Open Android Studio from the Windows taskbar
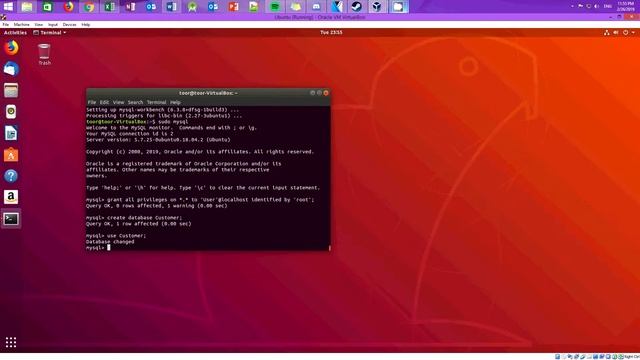This screenshot has height=360, width=640. click(x=192, y=7)
